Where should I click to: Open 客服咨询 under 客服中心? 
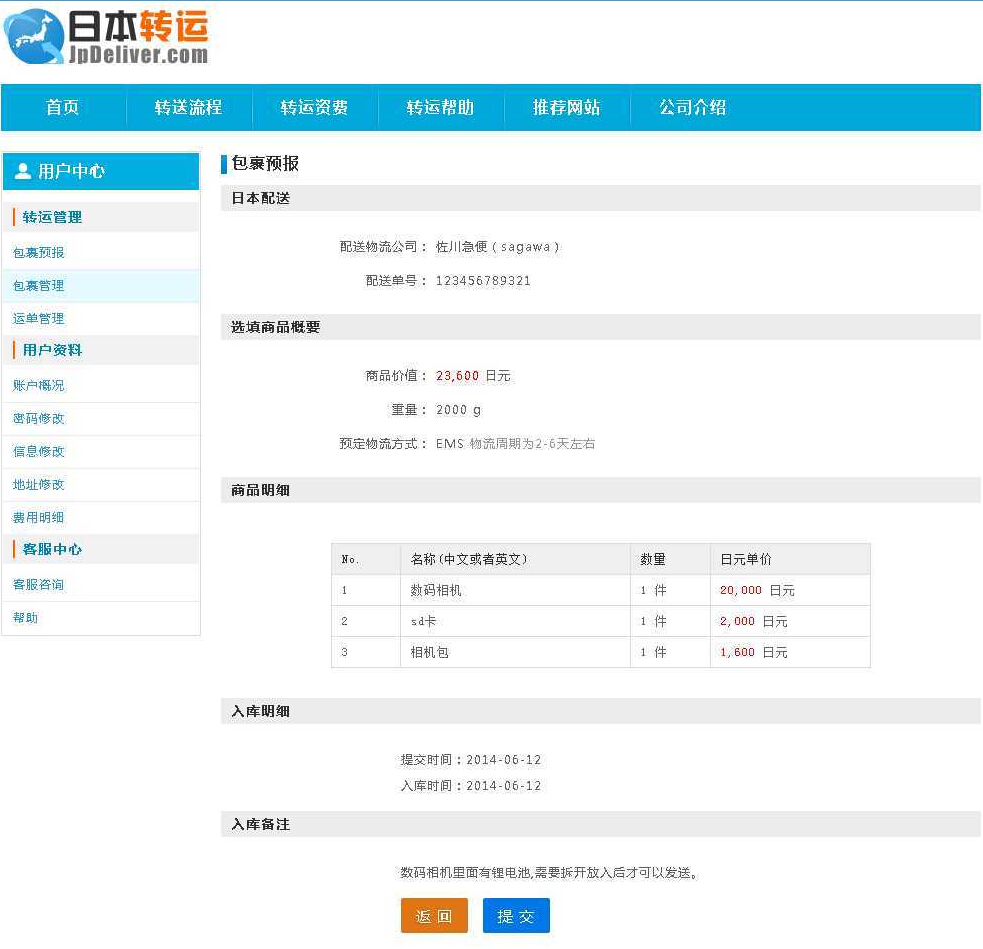coord(38,584)
